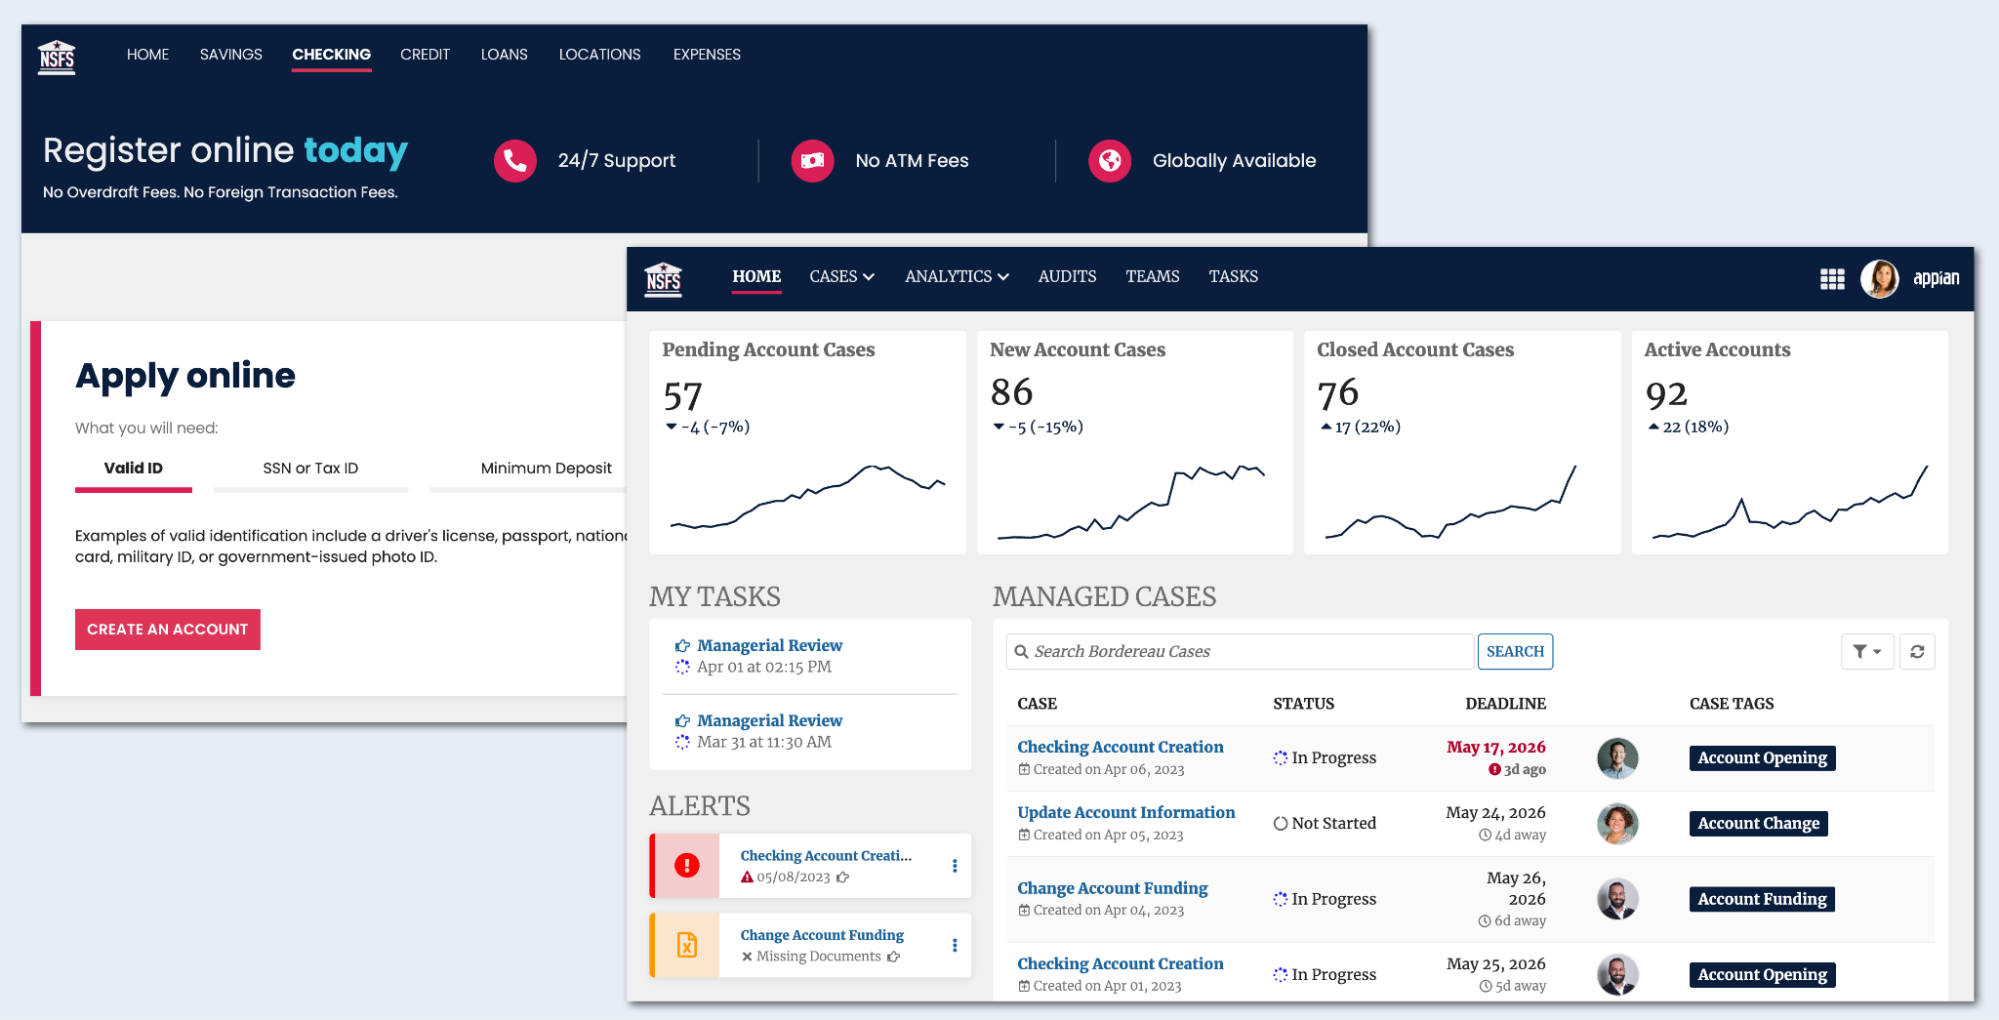The width and height of the screenshot is (1999, 1020).
Task: Open the apps grid icon in dashboard header
Action: pos(1832,279)
